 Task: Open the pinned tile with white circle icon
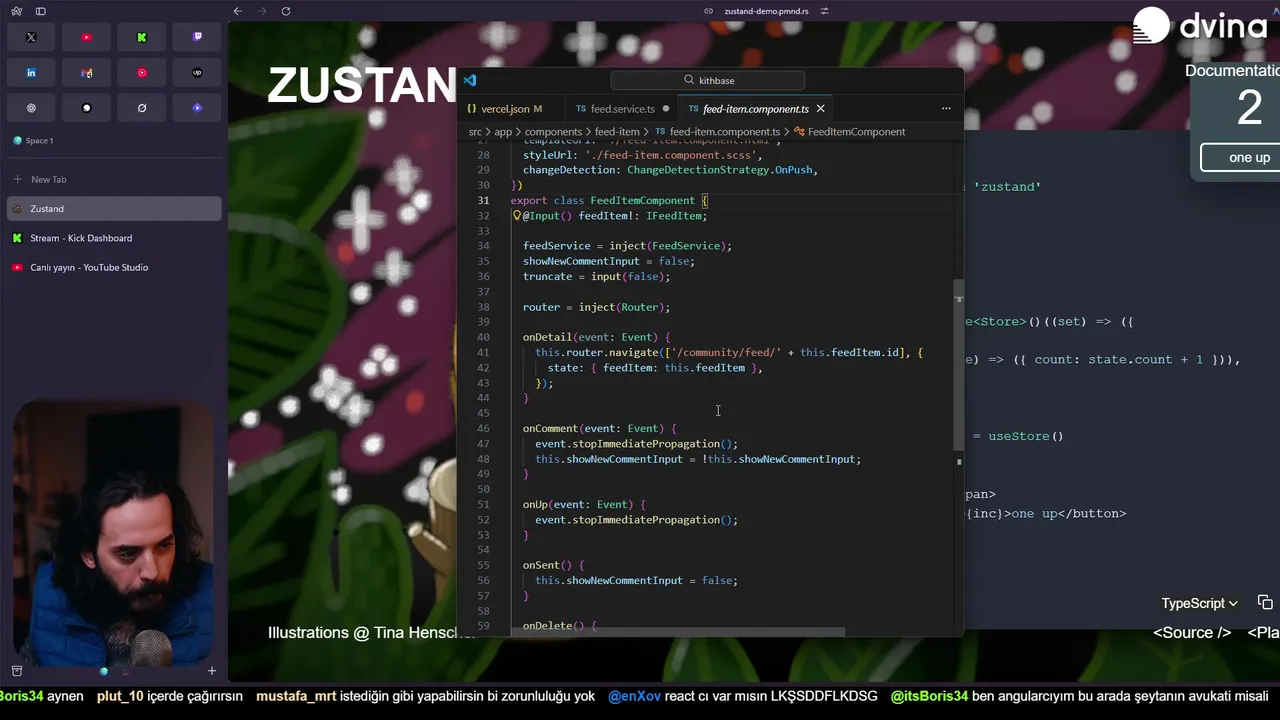point(87,108)
